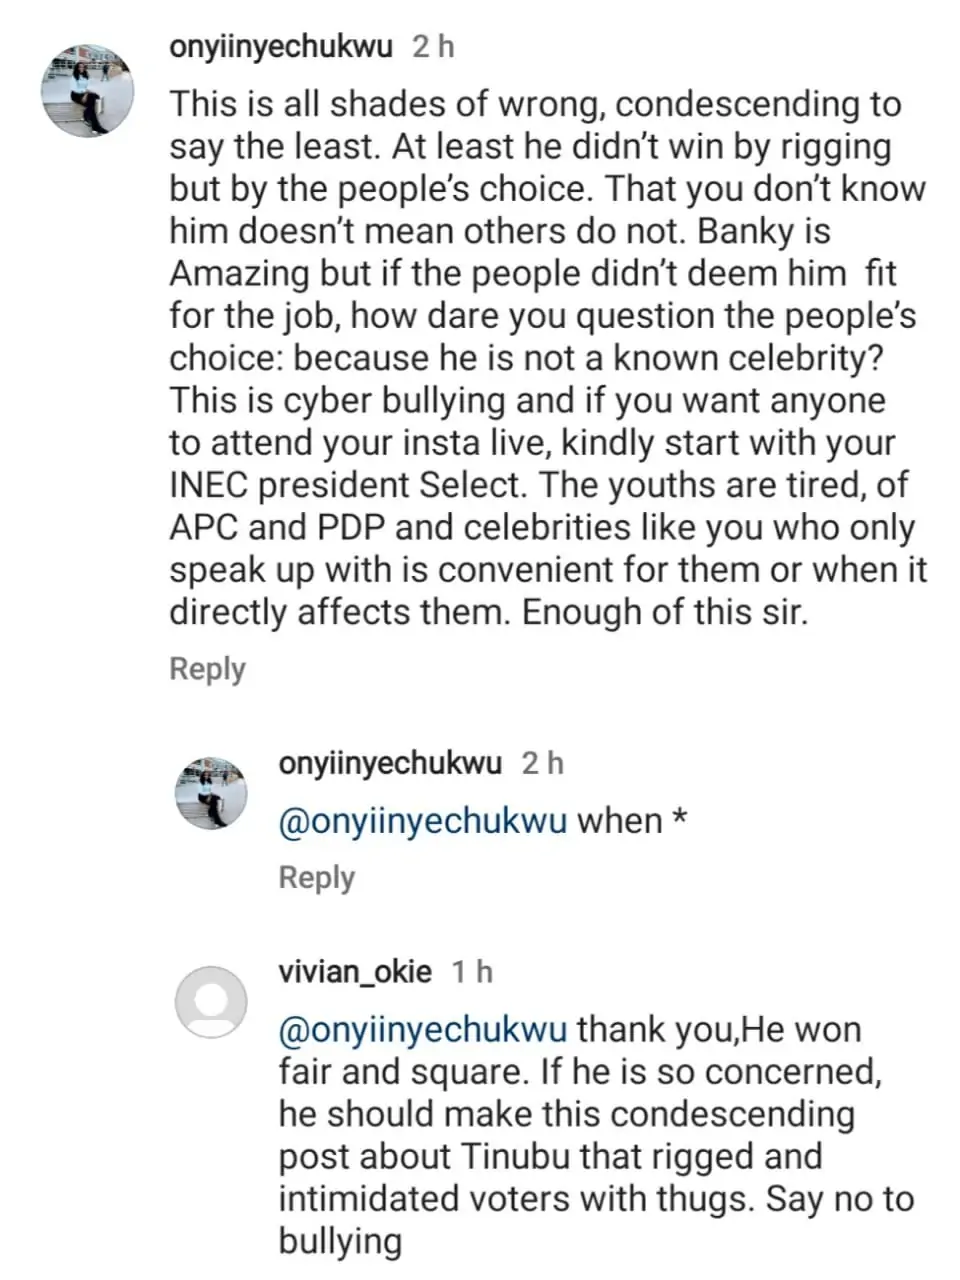Tap the @onyiinyechukwu mention before 'thank you'
The width and height of the screenshot is (960, 1280).
coord(423,1029)
